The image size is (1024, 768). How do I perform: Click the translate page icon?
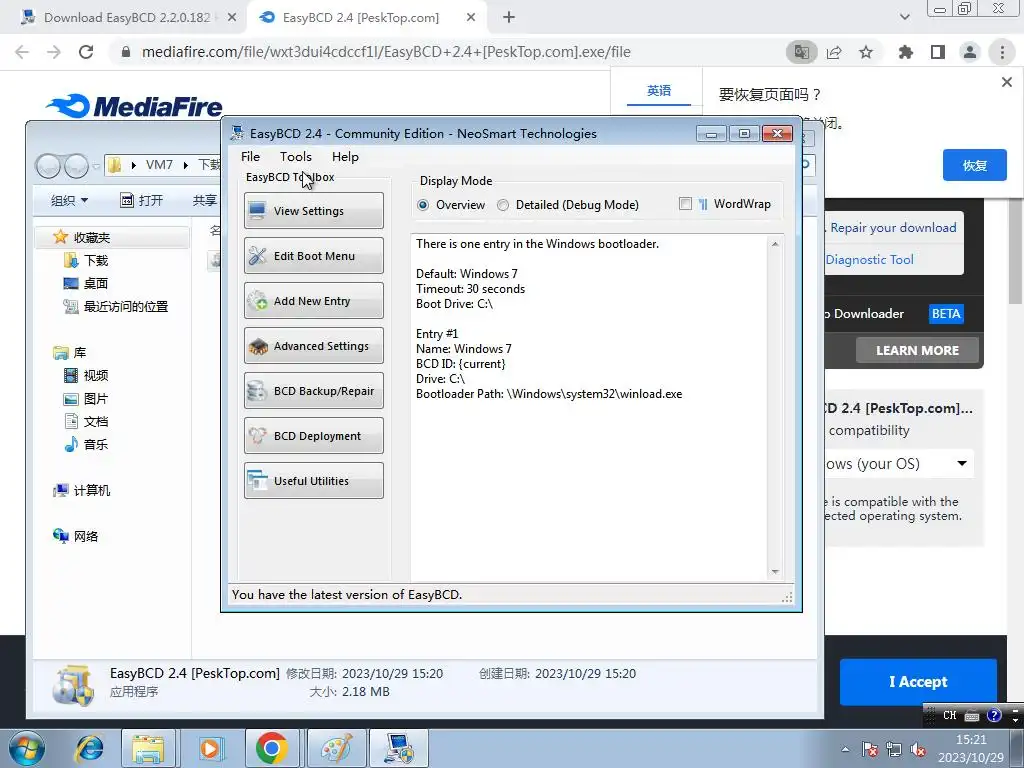click(801, 52)
